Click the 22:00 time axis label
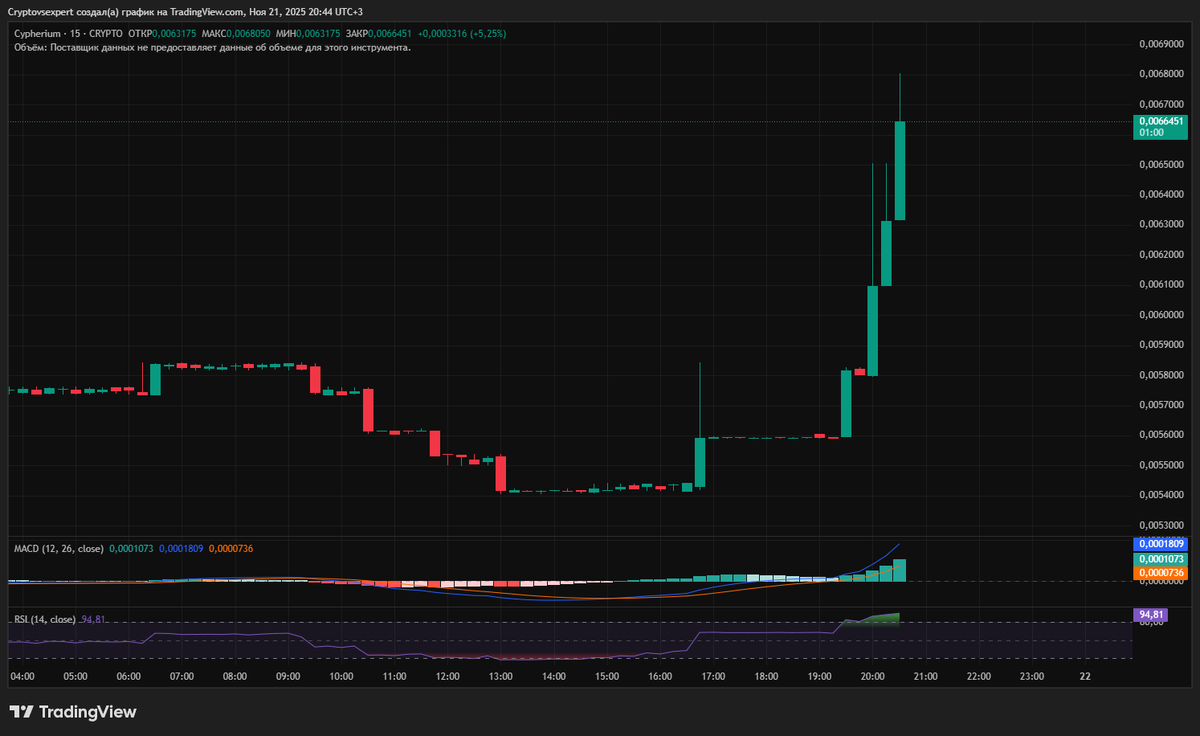The height and width of the screenshot is (736, 1200). (978, 676)
